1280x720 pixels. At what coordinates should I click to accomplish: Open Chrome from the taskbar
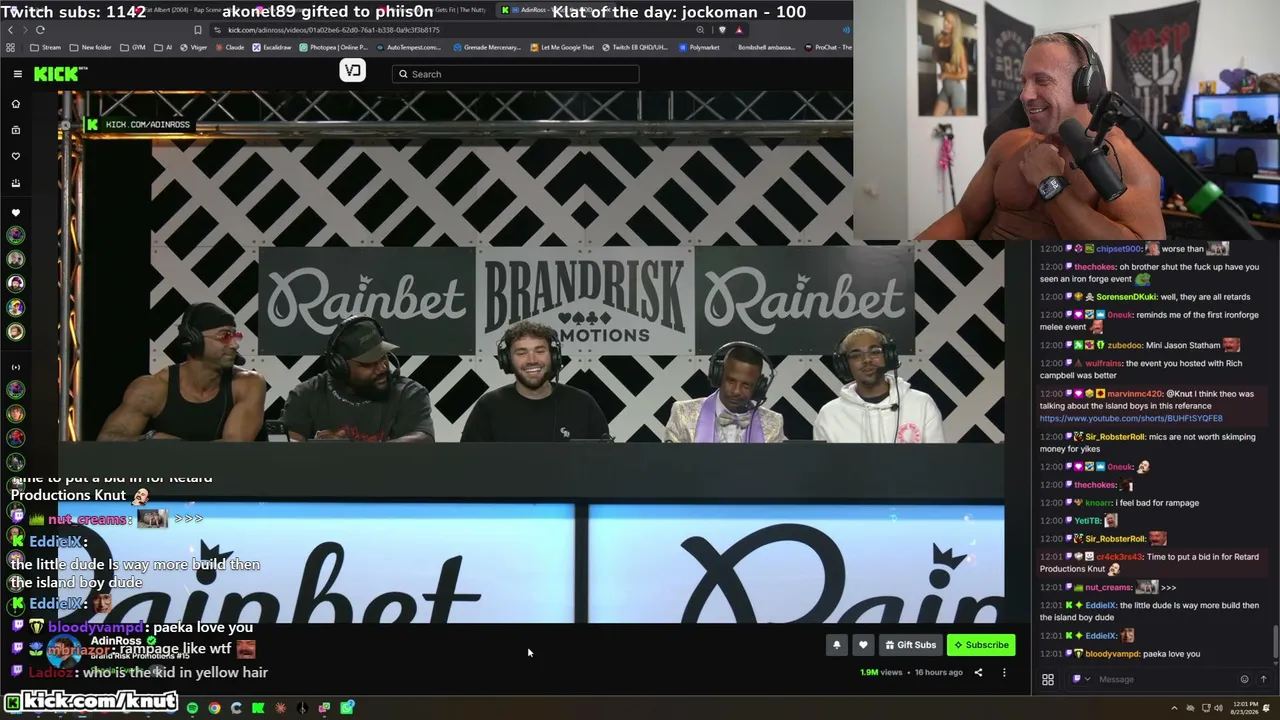point(214,708)
